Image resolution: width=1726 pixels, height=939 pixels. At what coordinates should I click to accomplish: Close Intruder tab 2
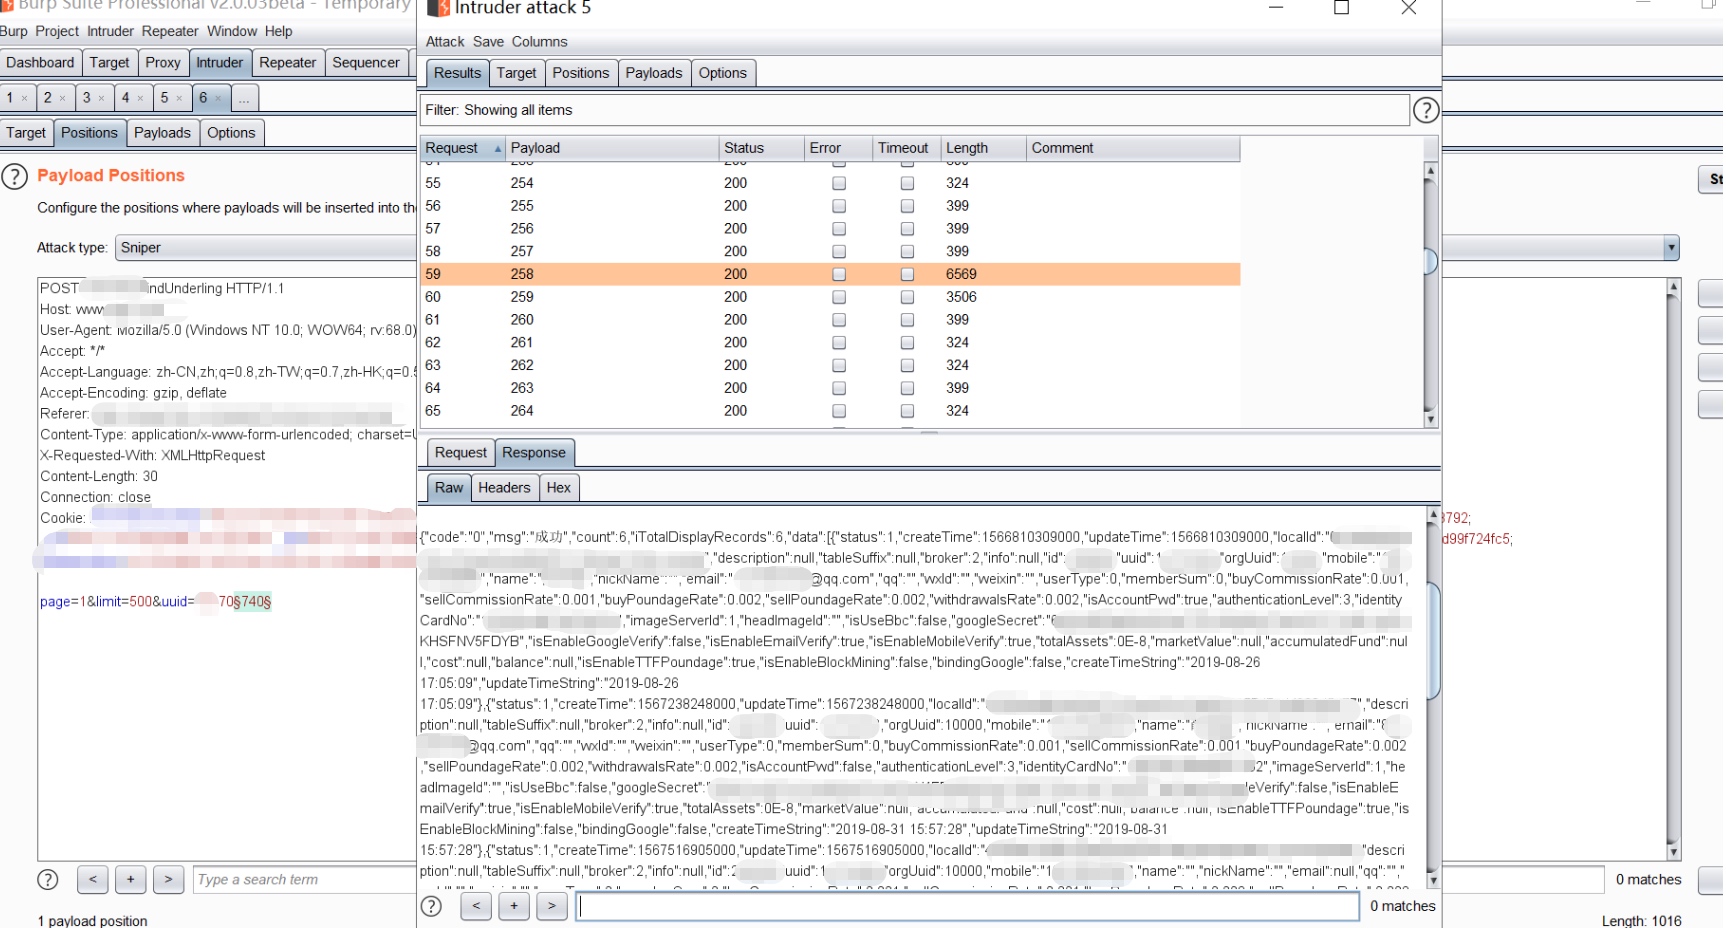[62, 98]
